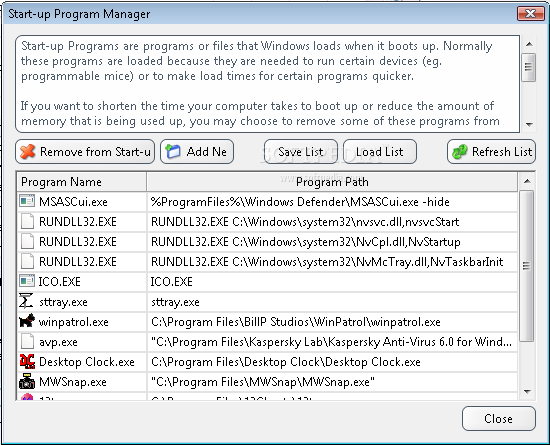
Task: Click the Kaspersky Lab Anti-Virus path cell
Action: (332, 342)
